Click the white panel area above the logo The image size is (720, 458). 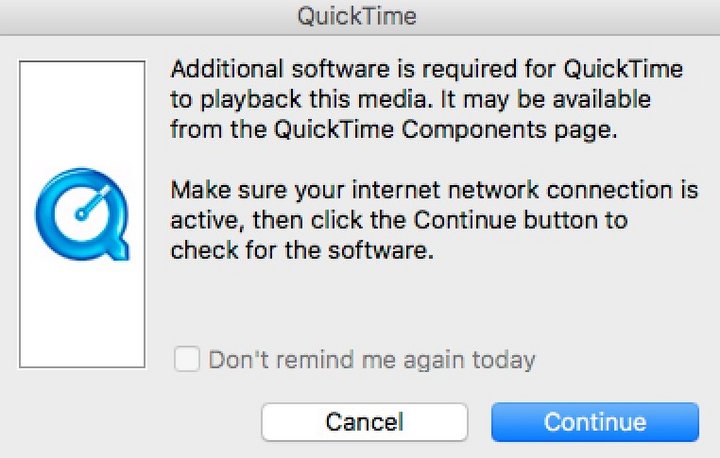[83, 113]
